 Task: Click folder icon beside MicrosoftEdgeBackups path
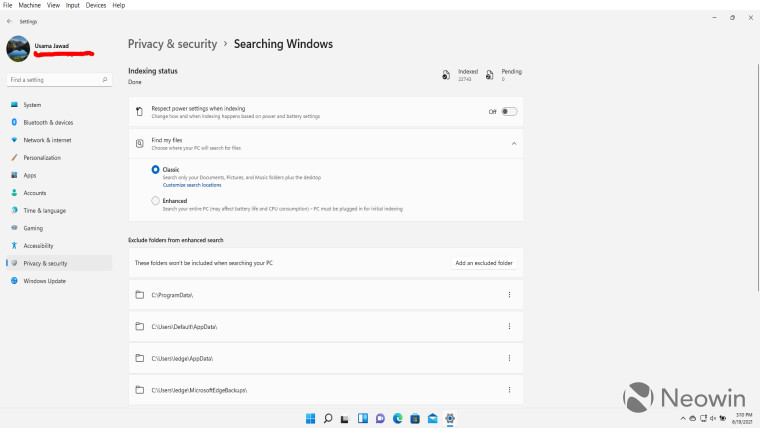click(140, 390)
